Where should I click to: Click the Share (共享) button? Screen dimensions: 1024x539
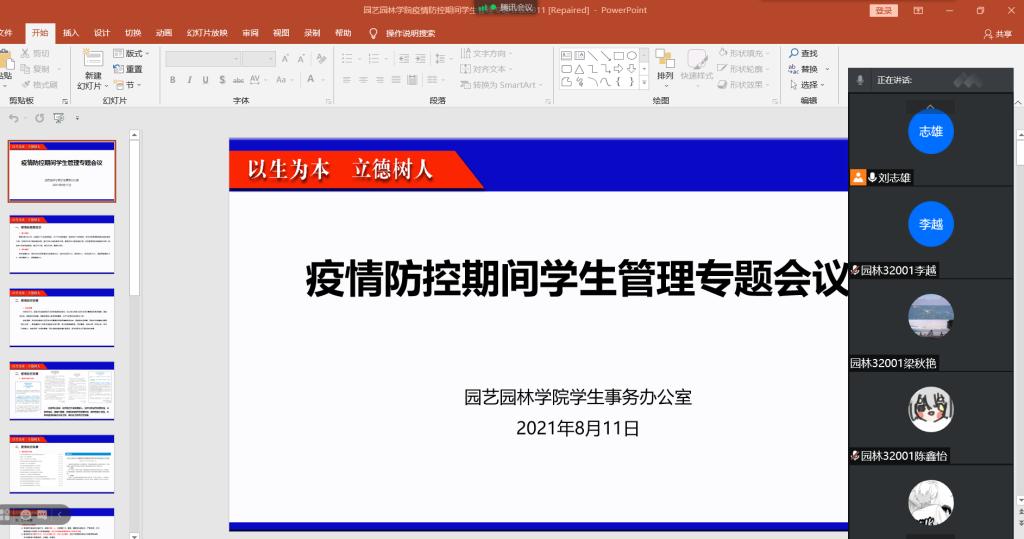pyautogui.click(x=997, y=33)
